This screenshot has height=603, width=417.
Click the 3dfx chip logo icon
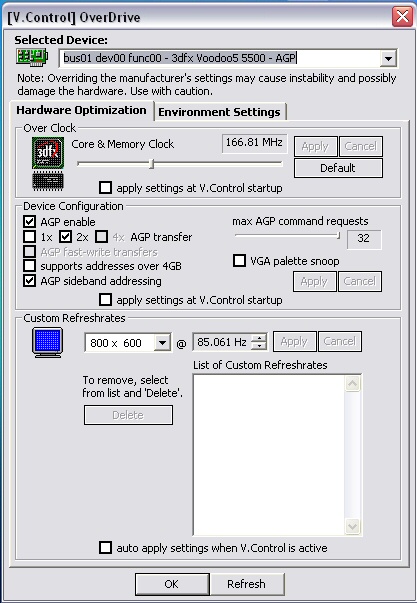pyautogui.click(x=48, y=153)
